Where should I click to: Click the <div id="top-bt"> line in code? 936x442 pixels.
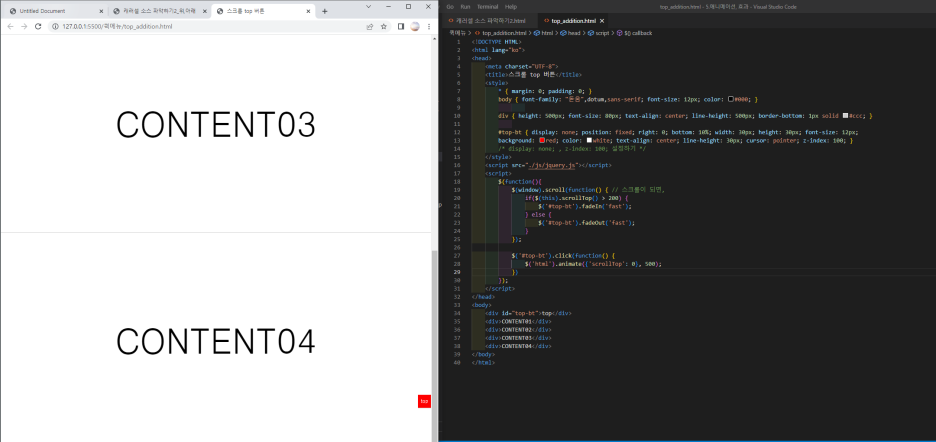coord(529,313)
